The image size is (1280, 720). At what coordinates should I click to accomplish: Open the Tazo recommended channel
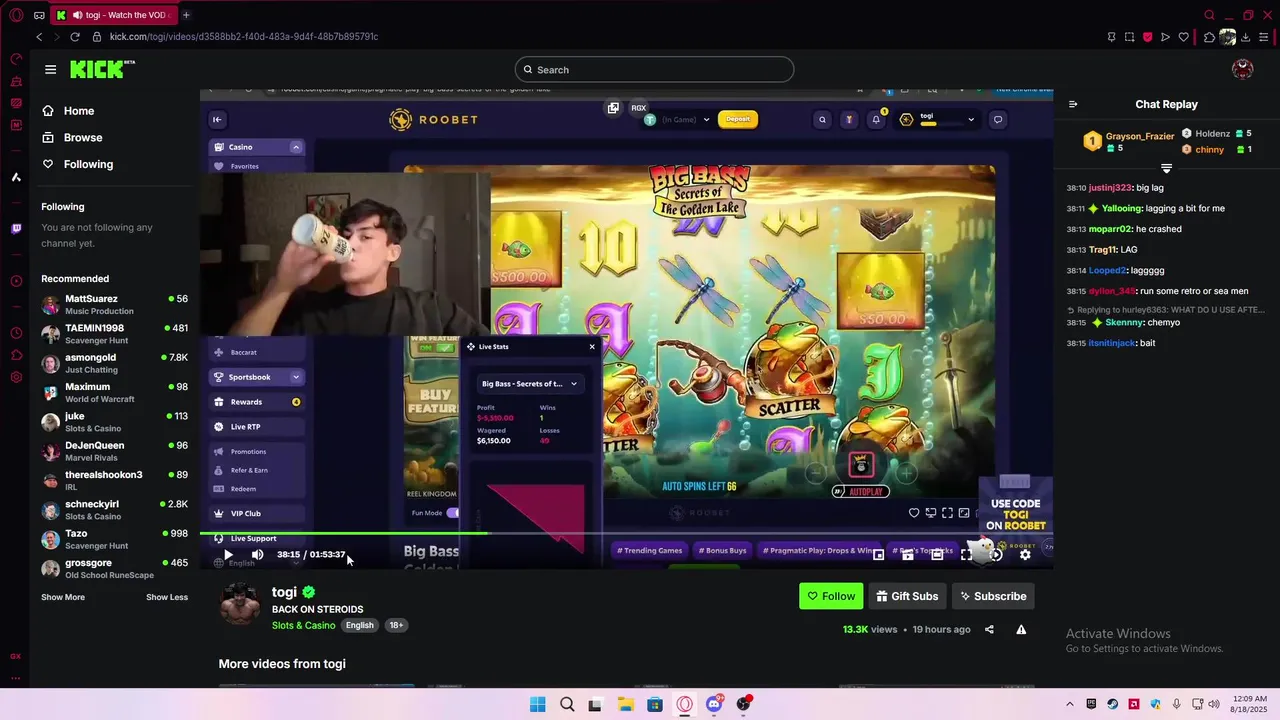click(114, 540)
